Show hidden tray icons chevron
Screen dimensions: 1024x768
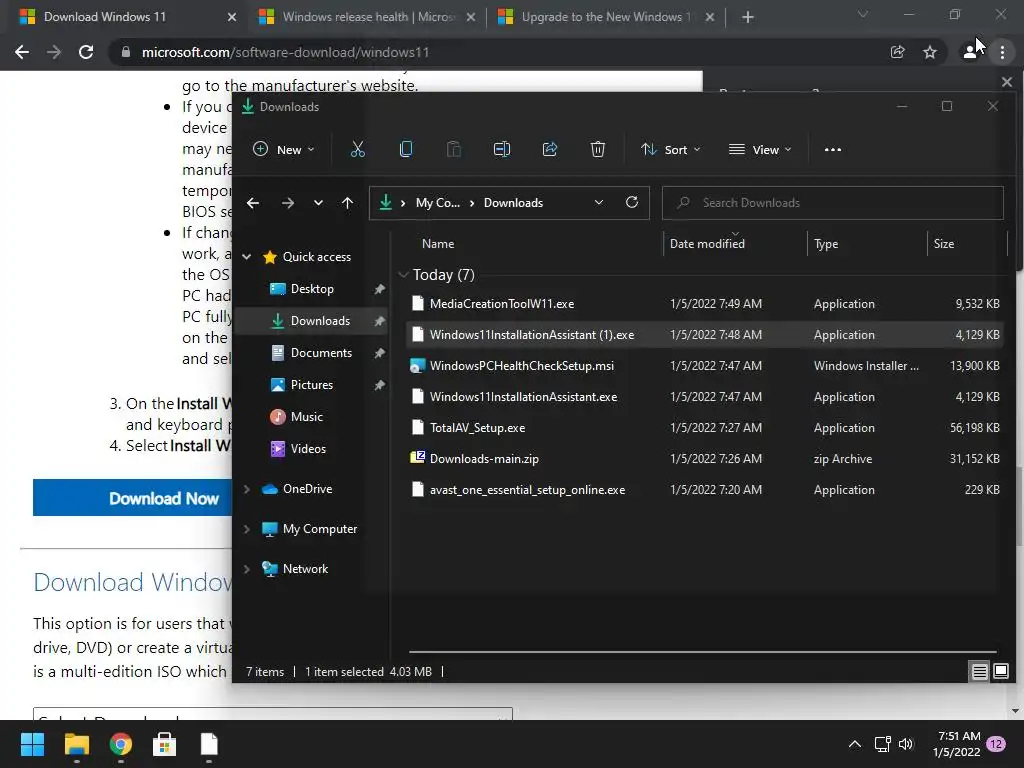point(854,744)
